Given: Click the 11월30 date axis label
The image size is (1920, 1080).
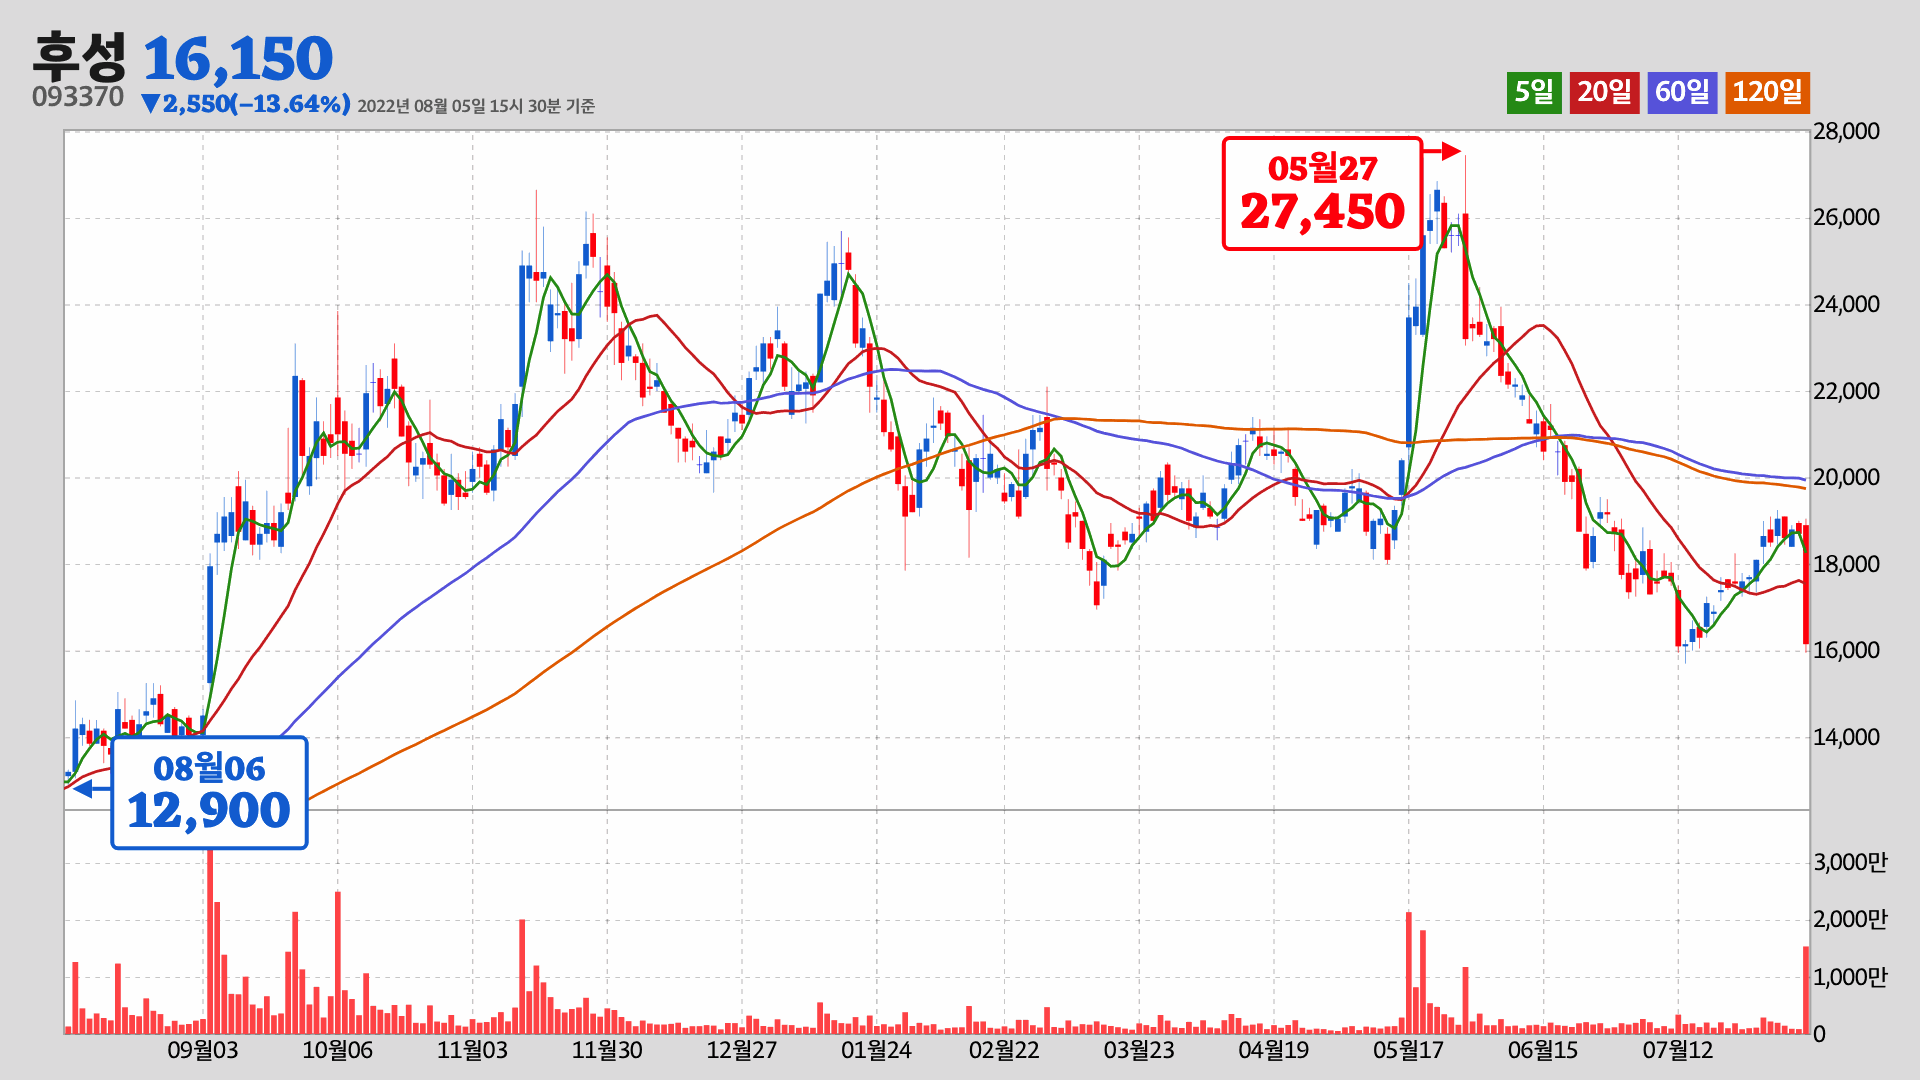Looking at the screenshot, I should (x=607, y=1050).
